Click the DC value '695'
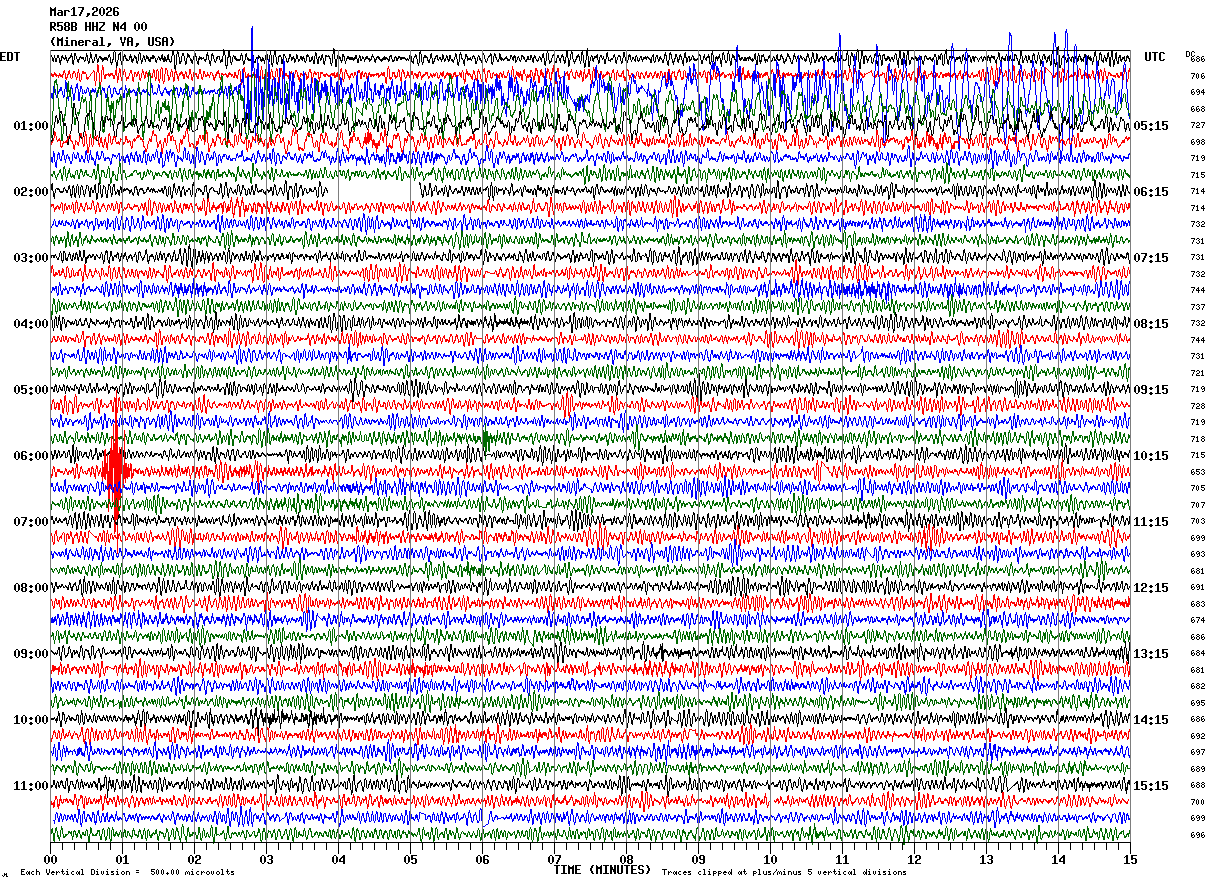The height and width of the screenshot is (886, 1210). tap(1197, 703)
